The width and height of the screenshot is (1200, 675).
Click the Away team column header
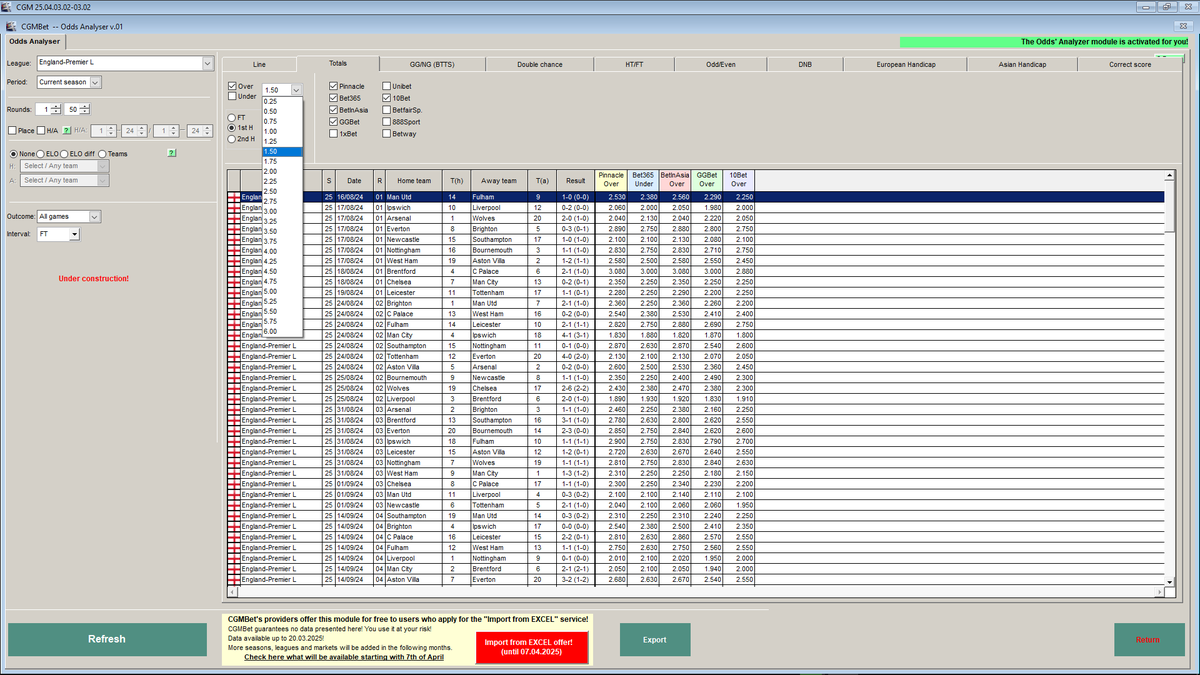click(499, 181)
